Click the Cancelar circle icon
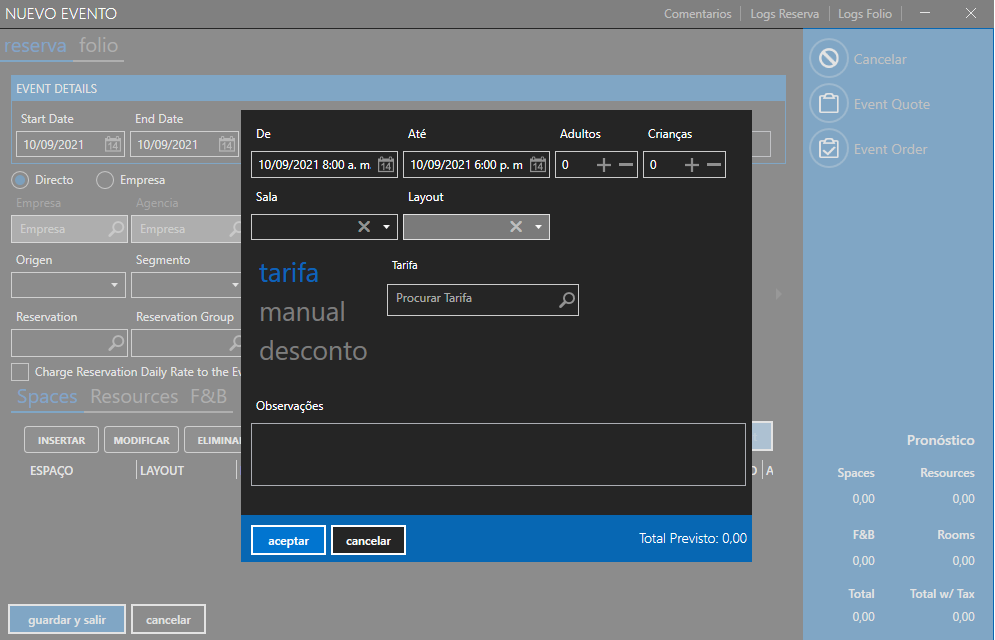The width and height of the screenshot is (995, 640). [828, 59]
